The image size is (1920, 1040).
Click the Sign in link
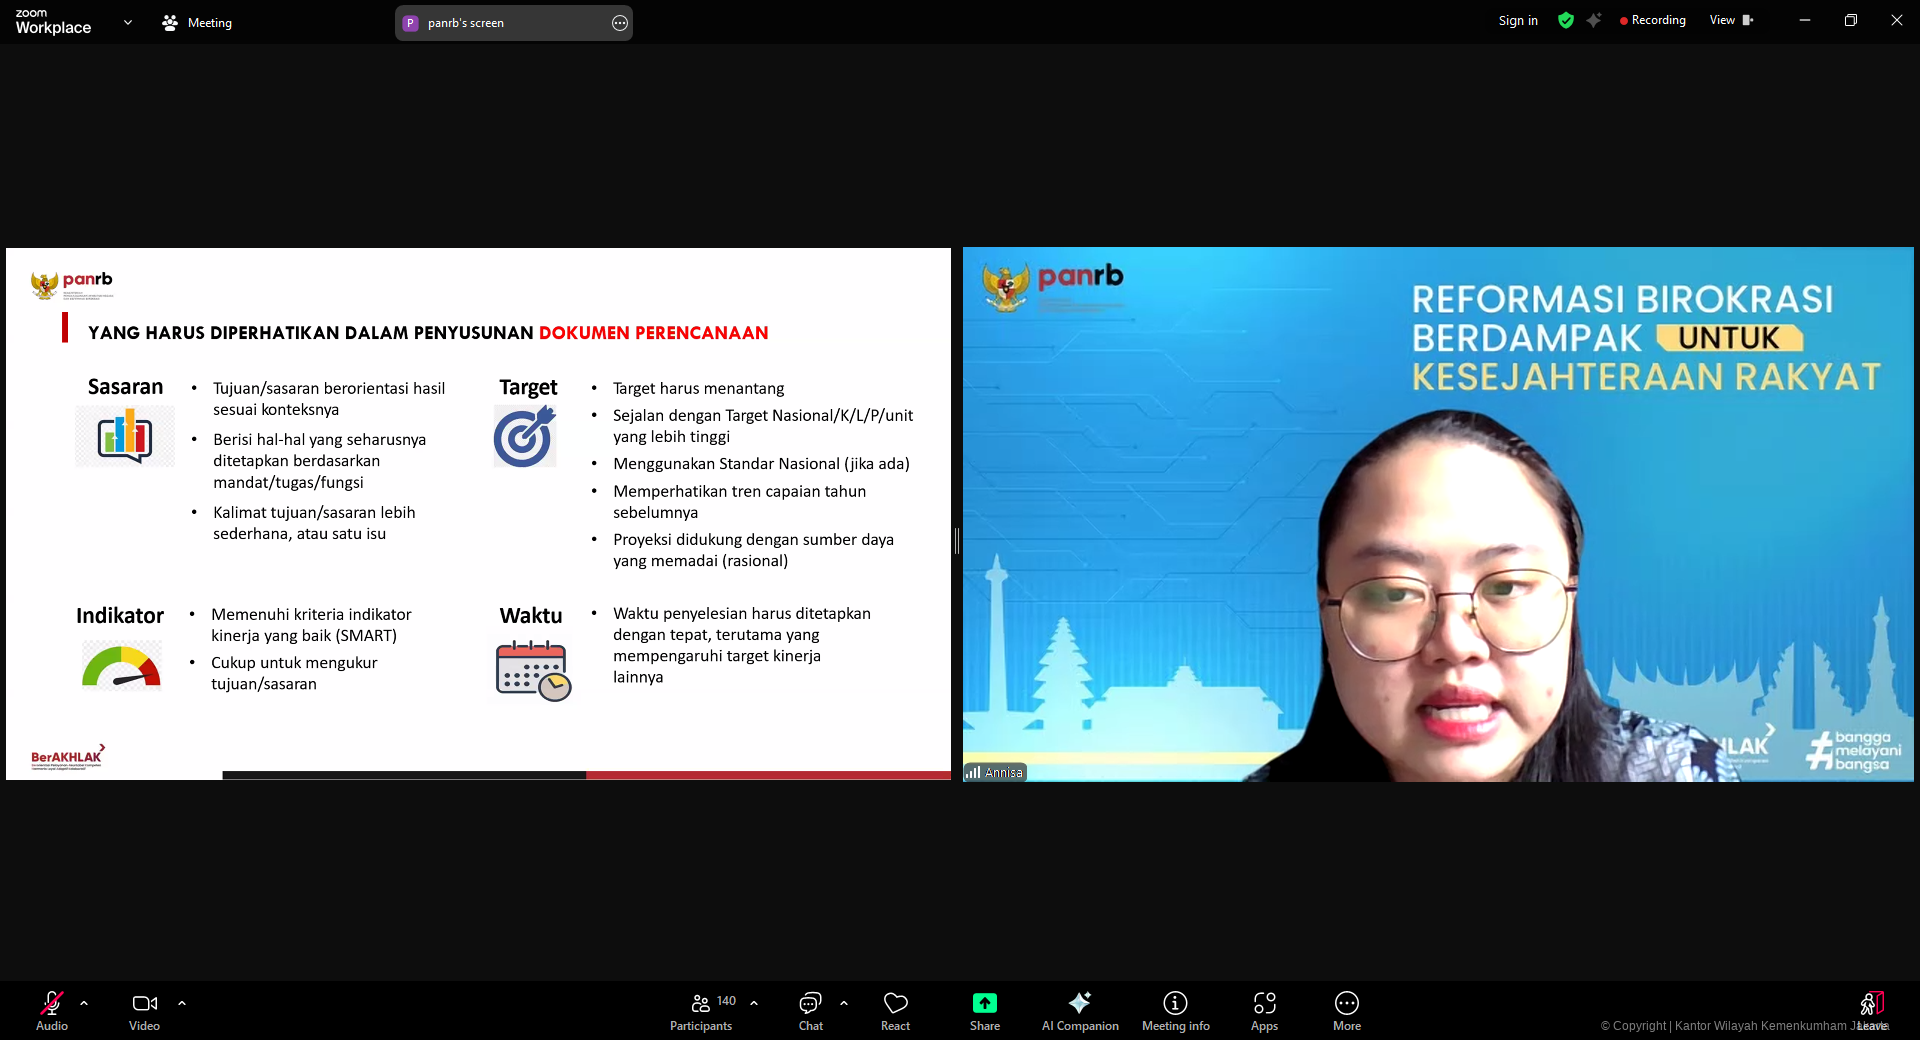coord(1517,21)
